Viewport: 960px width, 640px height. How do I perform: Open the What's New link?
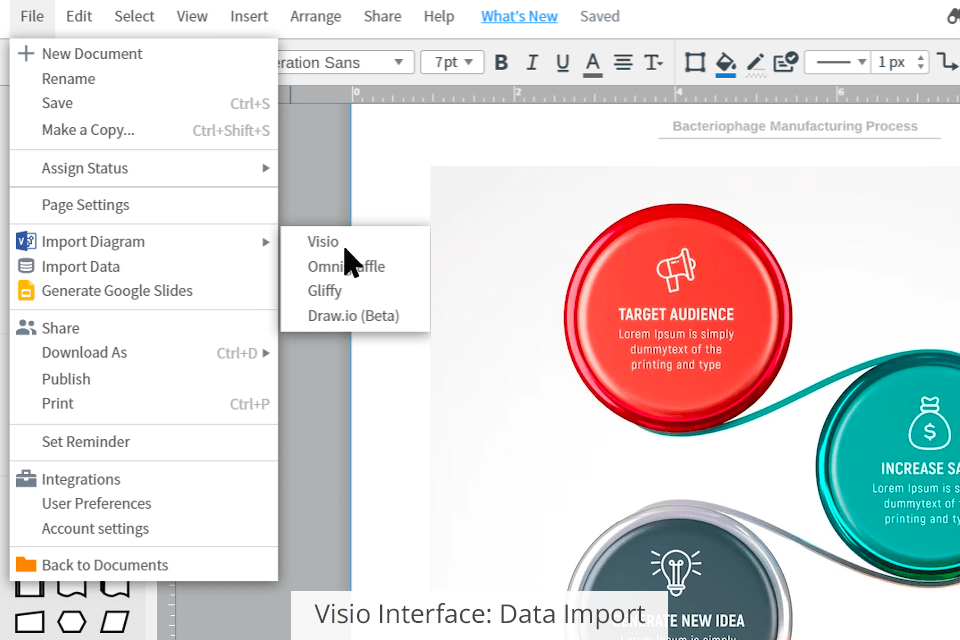click(x=519, y=16)
